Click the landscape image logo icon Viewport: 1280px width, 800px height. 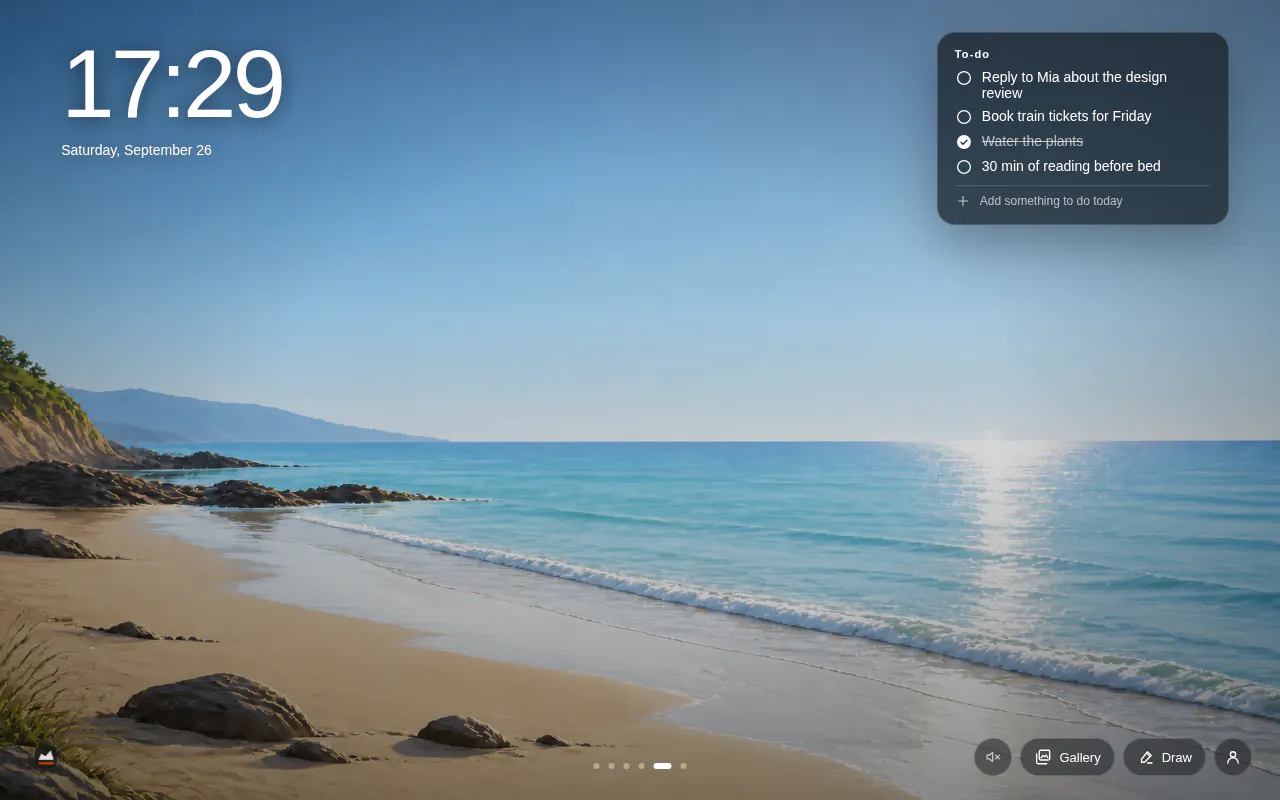46,757
